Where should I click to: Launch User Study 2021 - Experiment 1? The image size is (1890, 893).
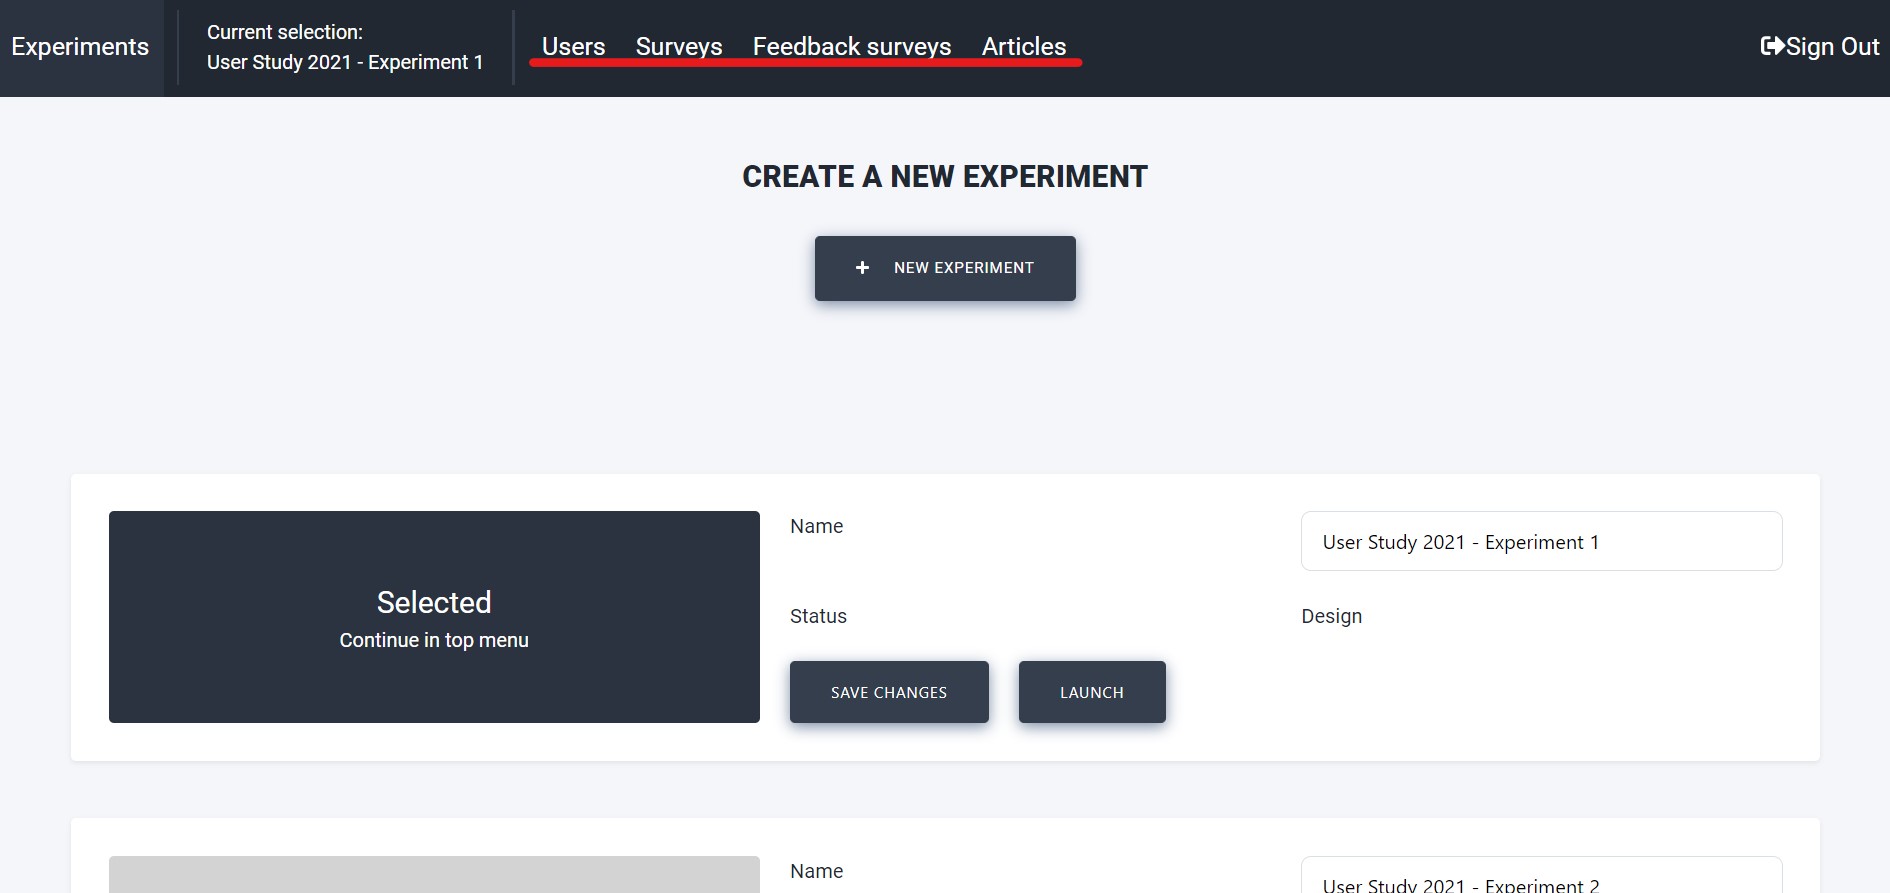point(1092,692)
